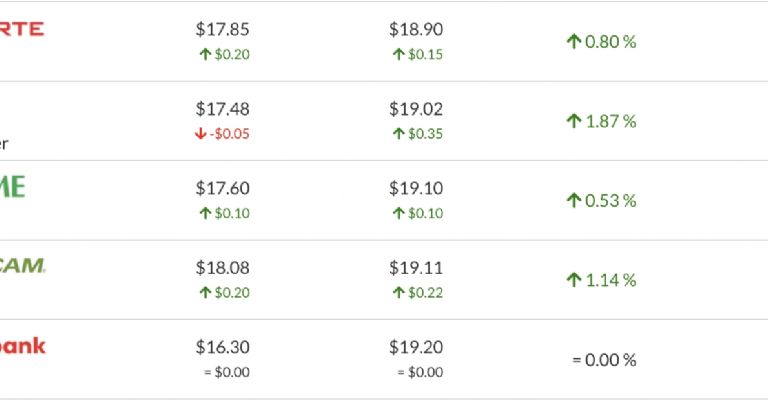Screen dimensions: 768x400
Task: Select the $19.02 sell price
Action: (416, 109)
